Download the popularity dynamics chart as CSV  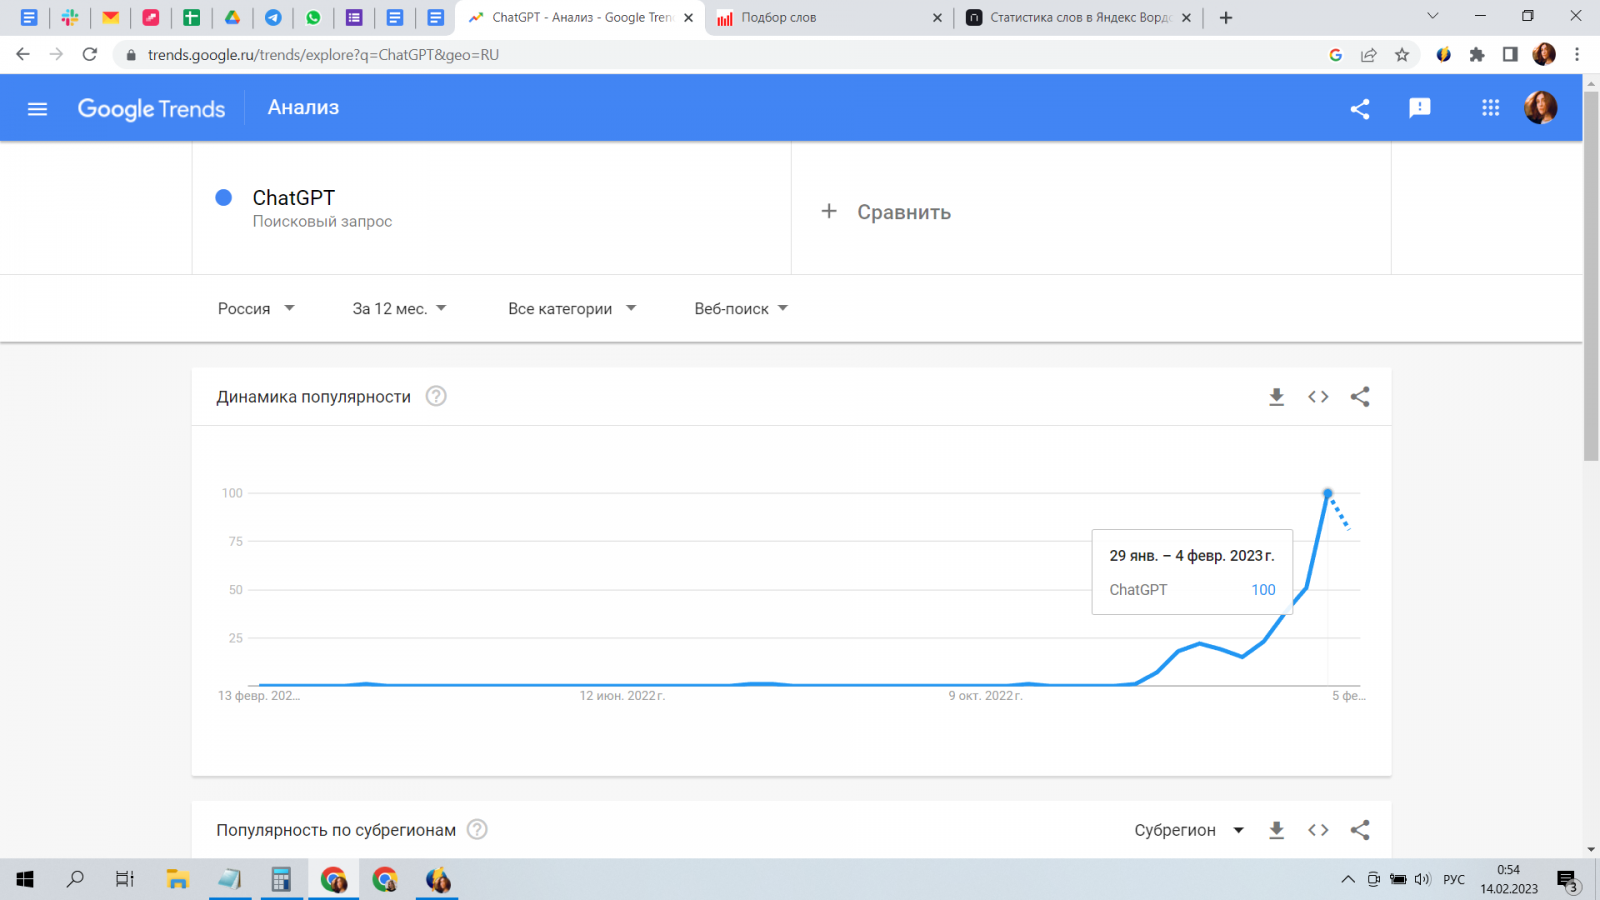(1276, 397)
